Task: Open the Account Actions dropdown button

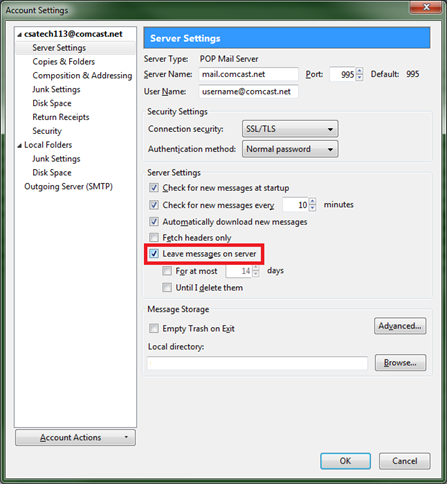Action: [75, 437]
